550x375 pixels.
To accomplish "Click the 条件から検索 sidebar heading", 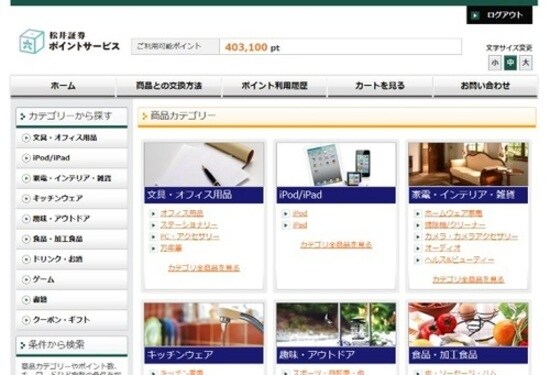I will coord(72,345).
